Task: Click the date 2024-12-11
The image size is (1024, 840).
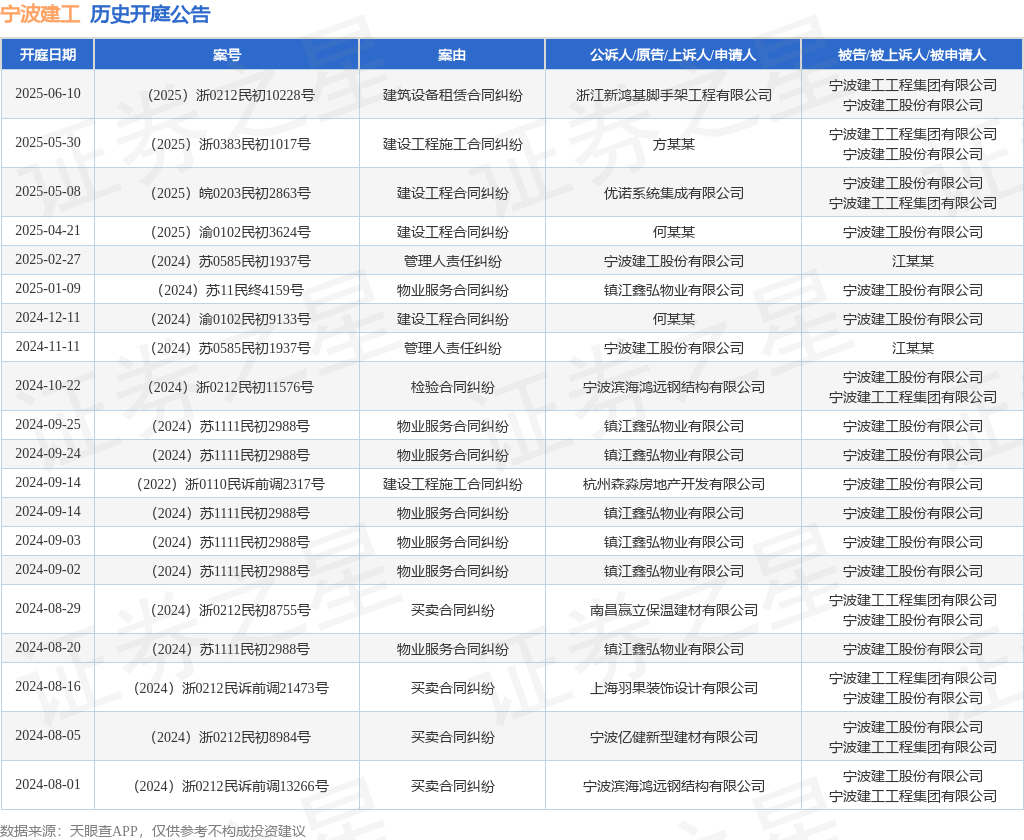Action: coord(48,317)
